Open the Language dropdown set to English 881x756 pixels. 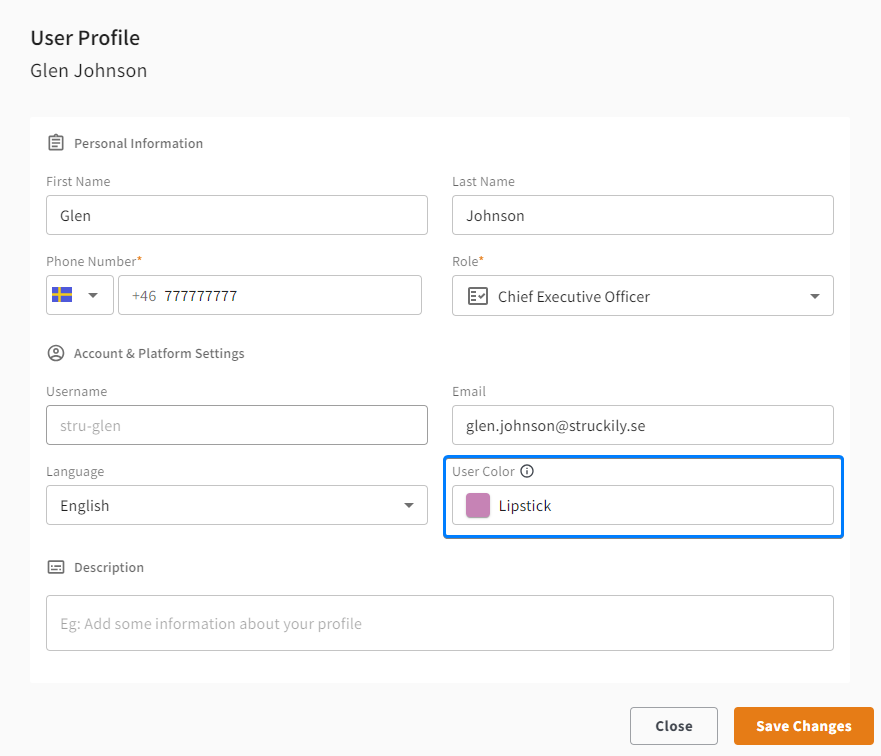pos(237,505)
